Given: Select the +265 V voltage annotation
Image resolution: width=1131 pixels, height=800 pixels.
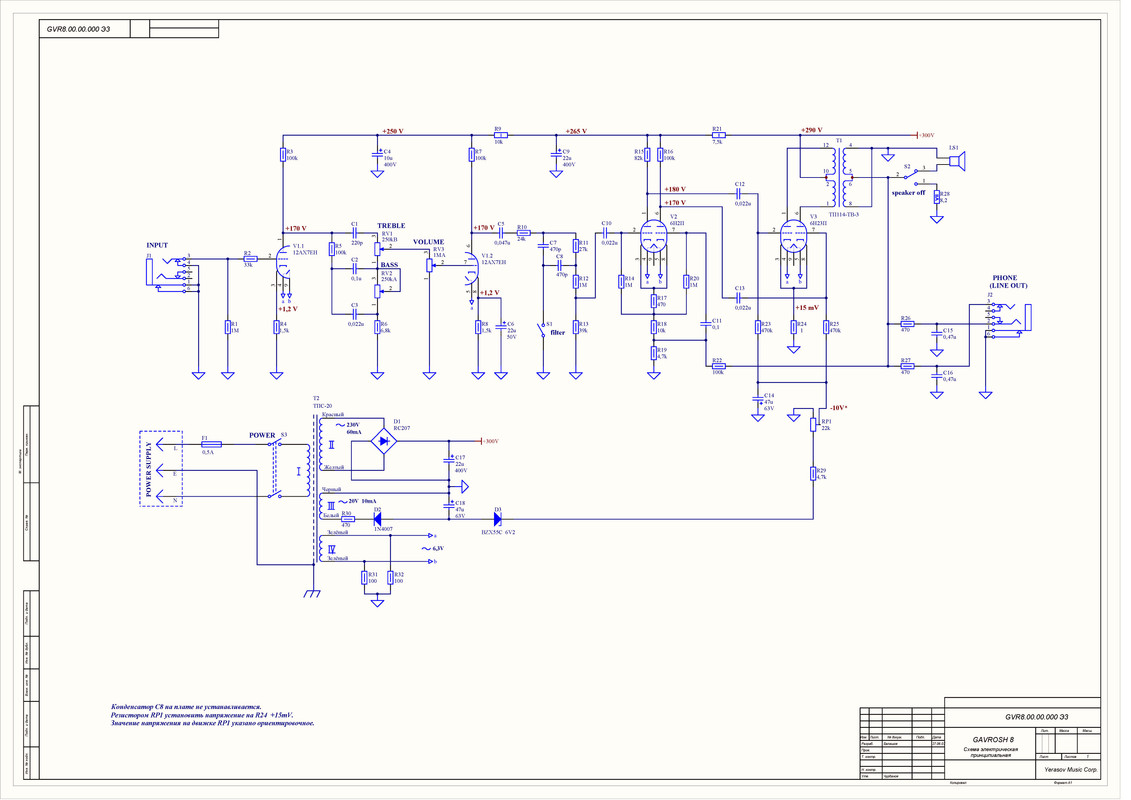Looking at the screenshot, I should click(x=576, y=131).
